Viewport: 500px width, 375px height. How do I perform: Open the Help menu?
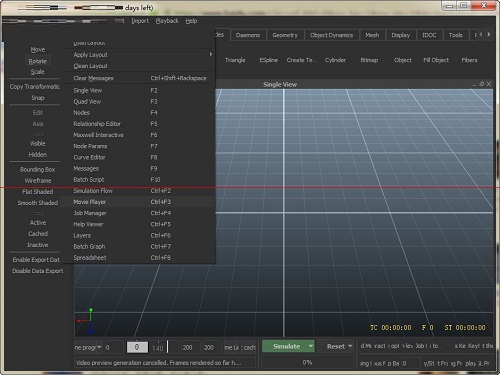191,21
